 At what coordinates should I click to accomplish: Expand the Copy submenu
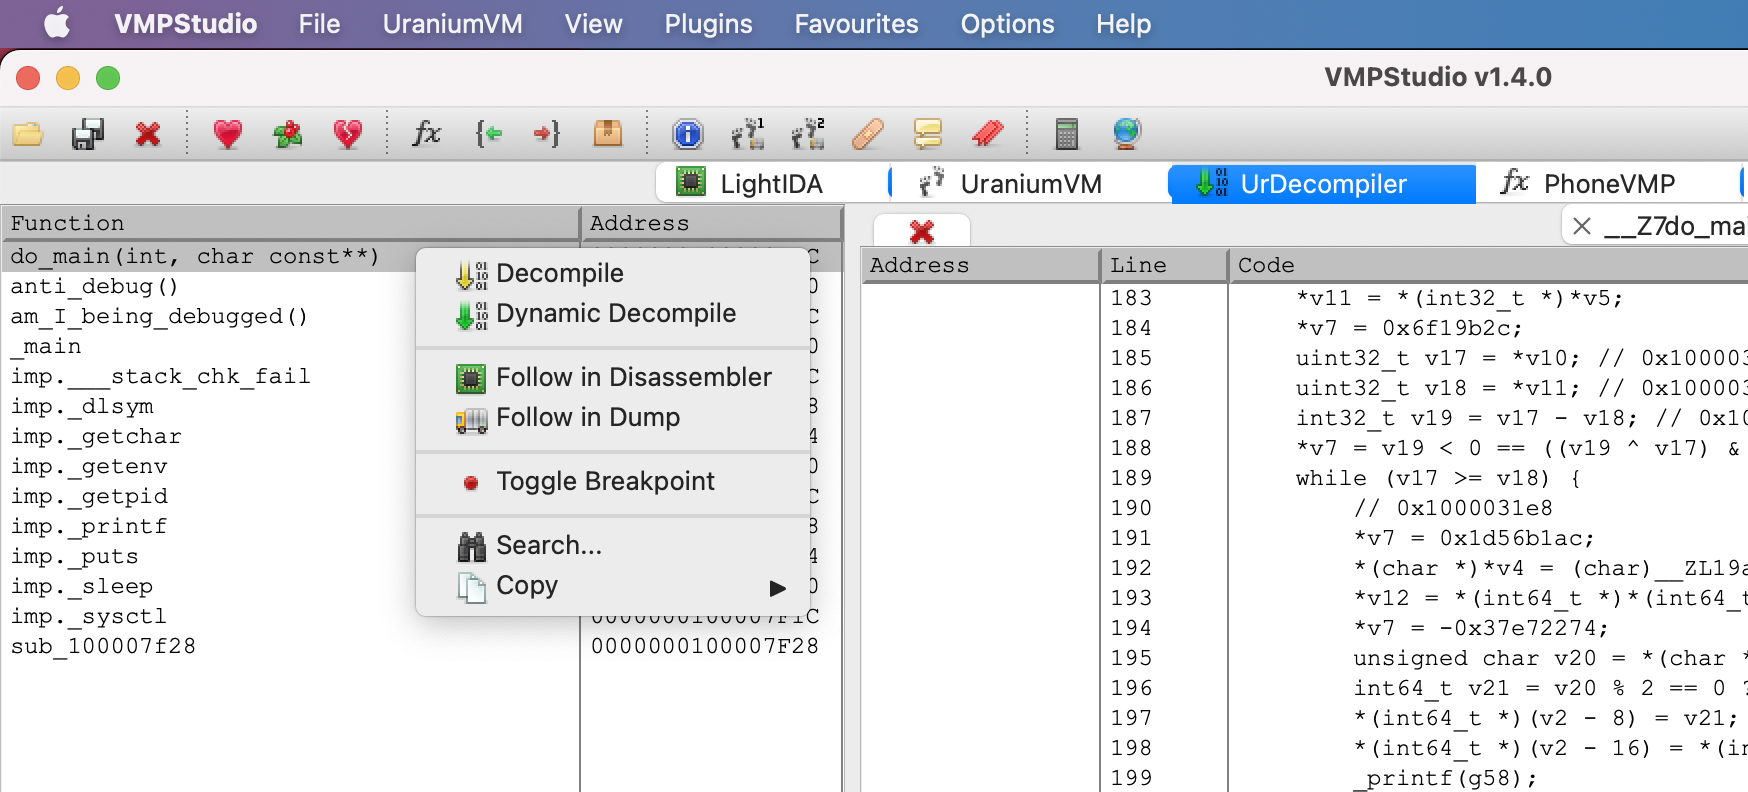click(612, 585)
